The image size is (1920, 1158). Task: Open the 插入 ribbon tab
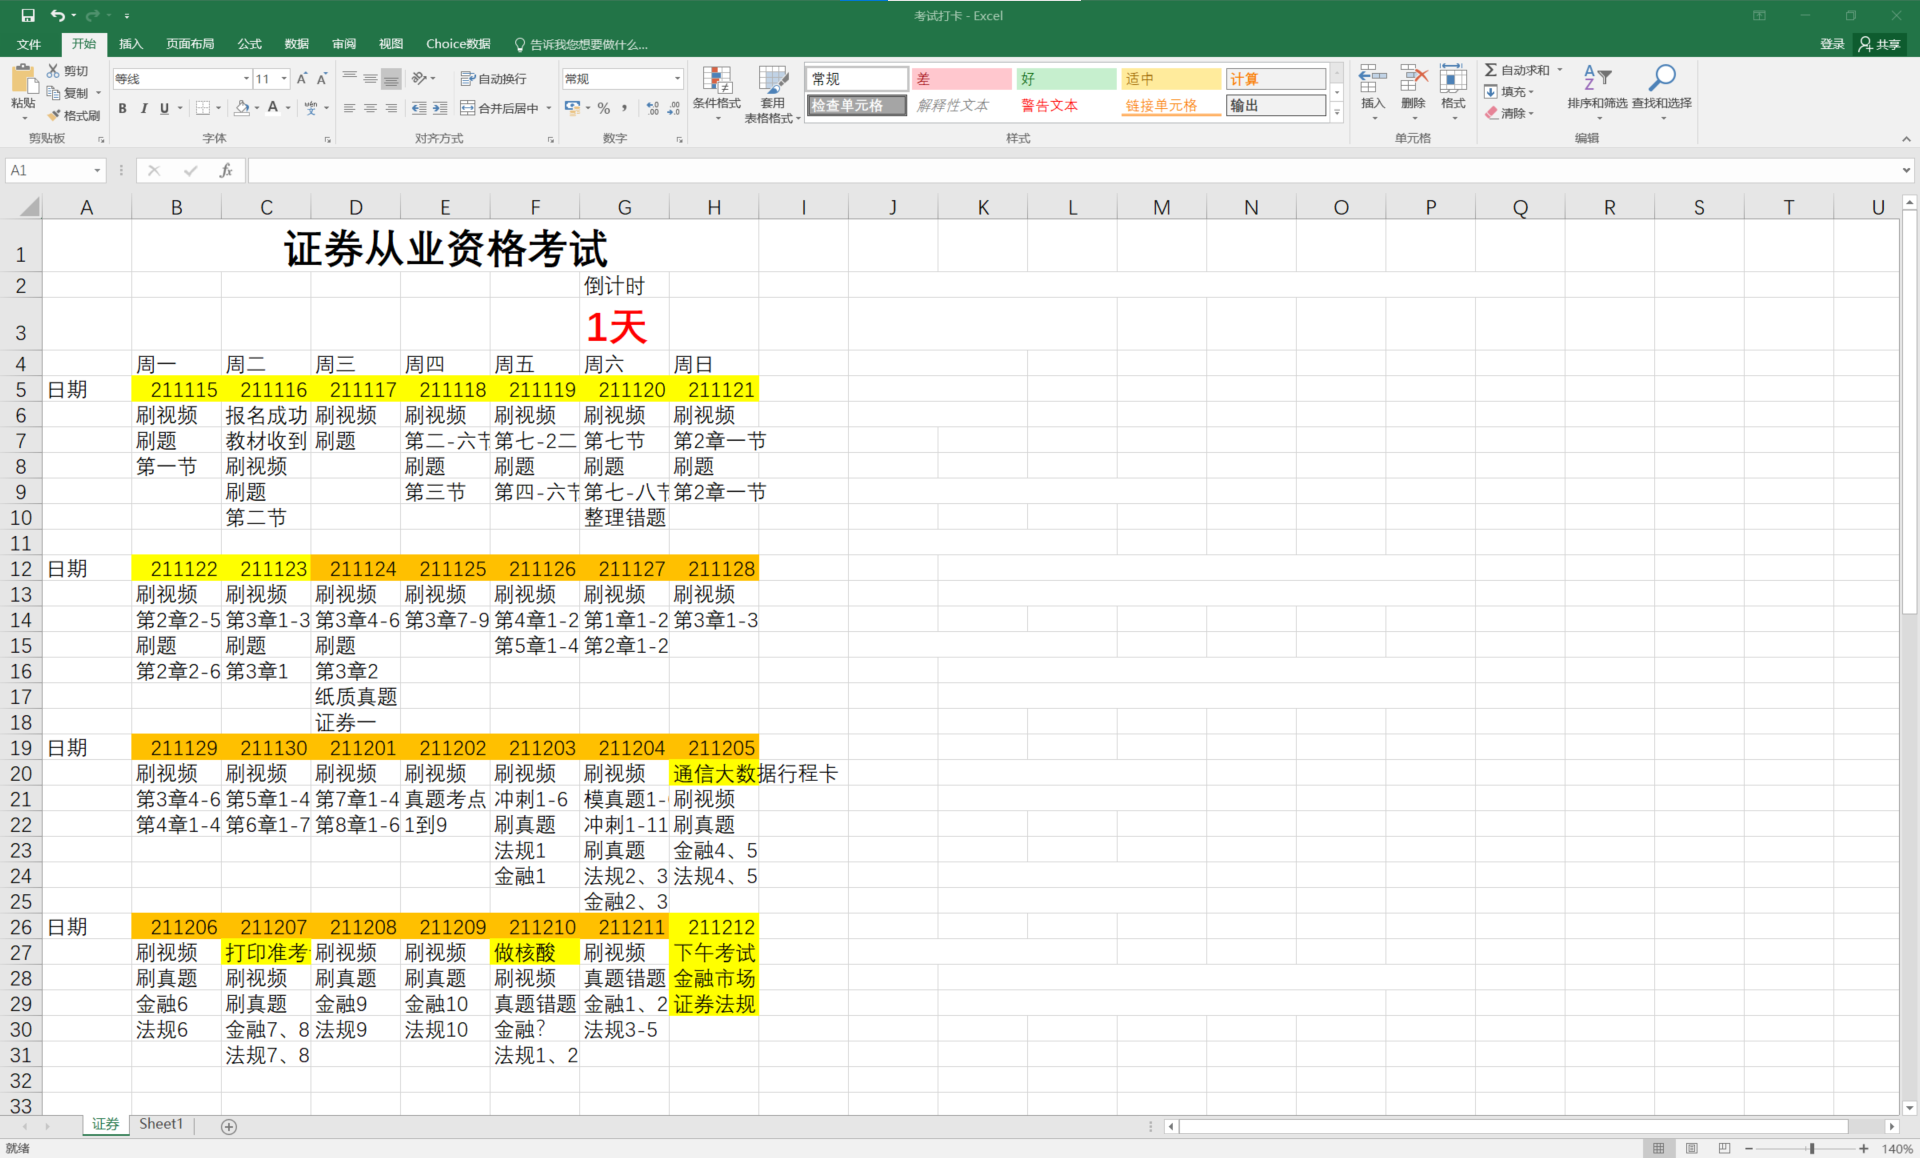131,44
